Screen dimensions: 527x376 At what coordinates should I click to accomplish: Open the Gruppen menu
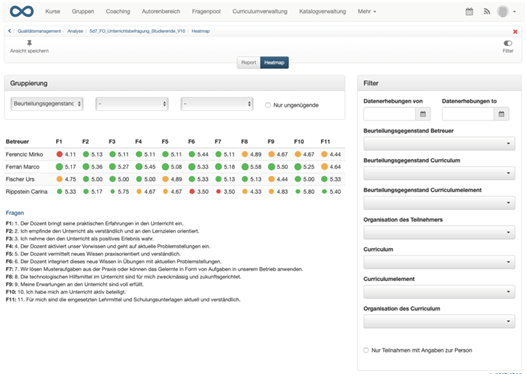point(83,11)
